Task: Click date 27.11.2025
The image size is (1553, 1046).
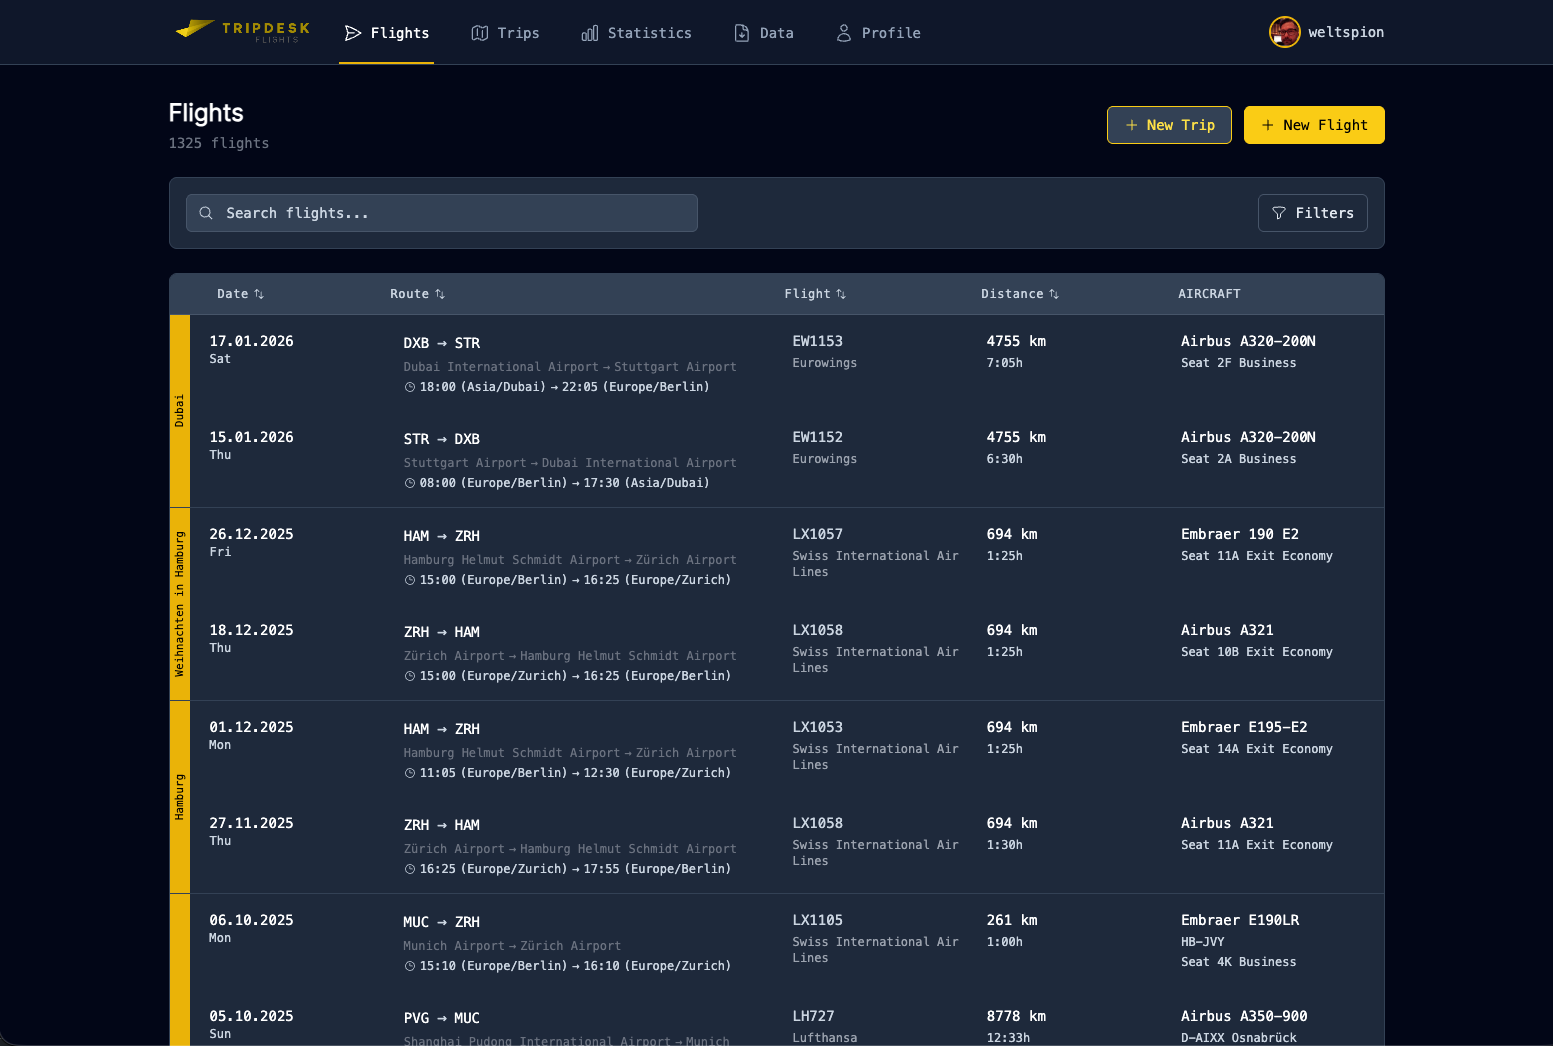Action: (251, 823)
